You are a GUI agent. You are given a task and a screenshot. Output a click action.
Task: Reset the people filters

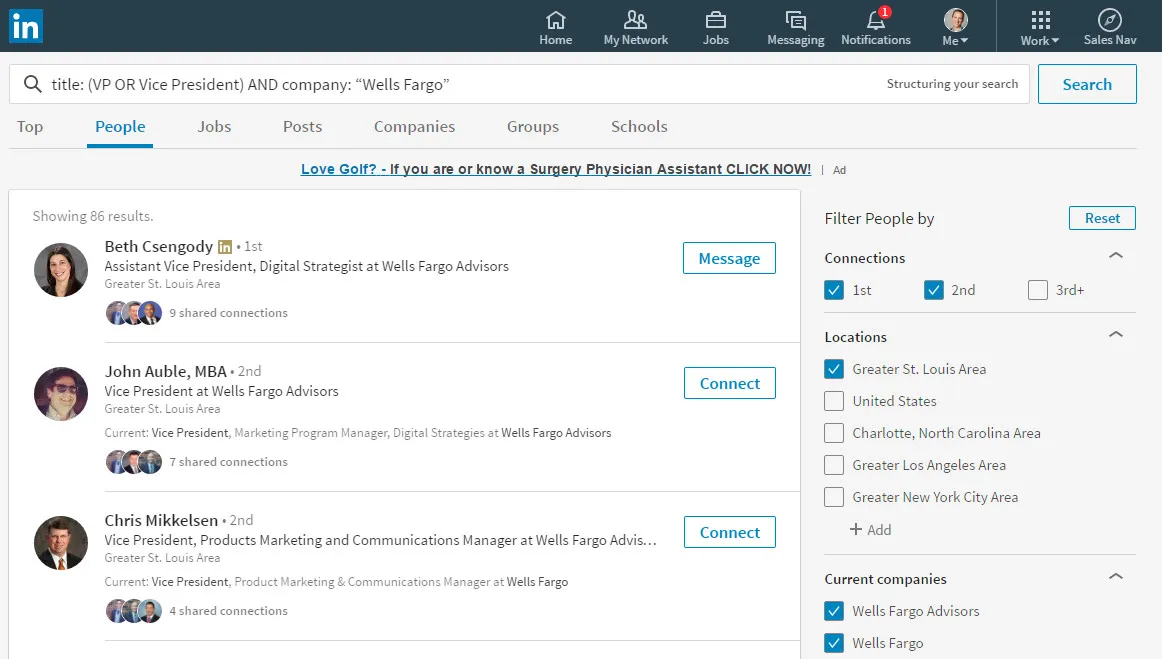pyautogui.click(x=1102, y=218)
